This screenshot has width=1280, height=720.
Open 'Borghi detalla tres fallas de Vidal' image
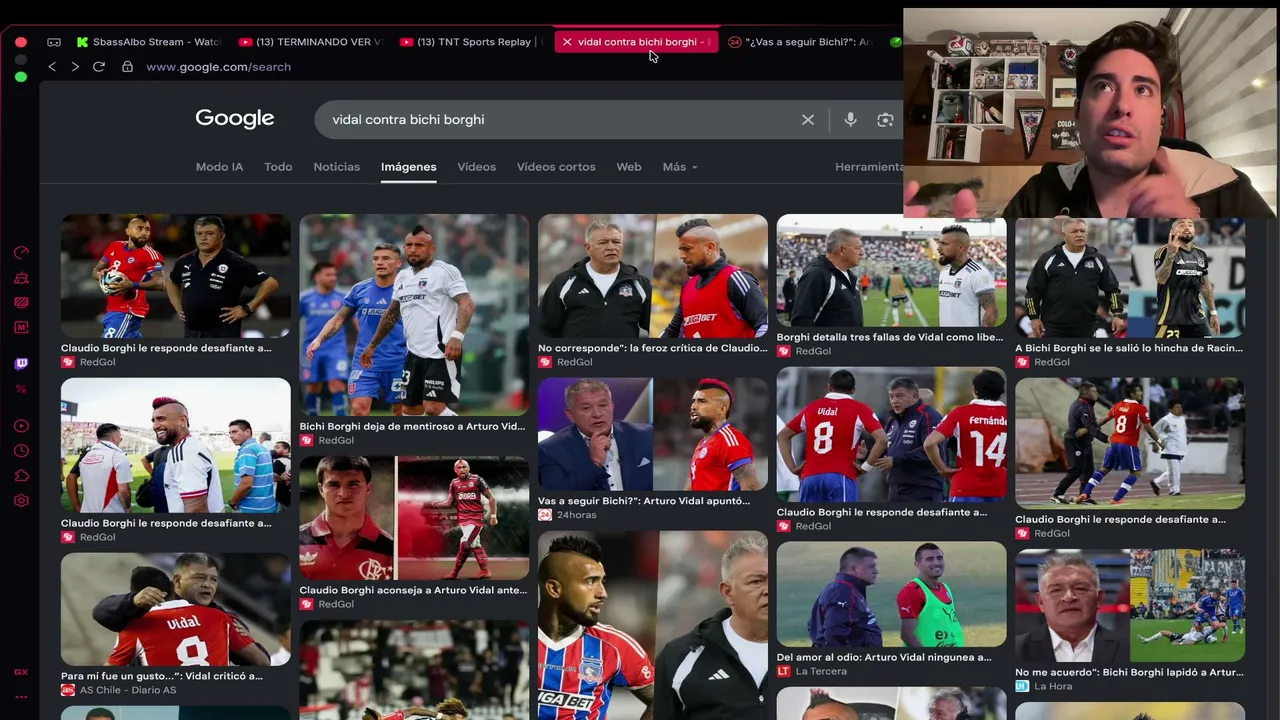click(892, 270)
